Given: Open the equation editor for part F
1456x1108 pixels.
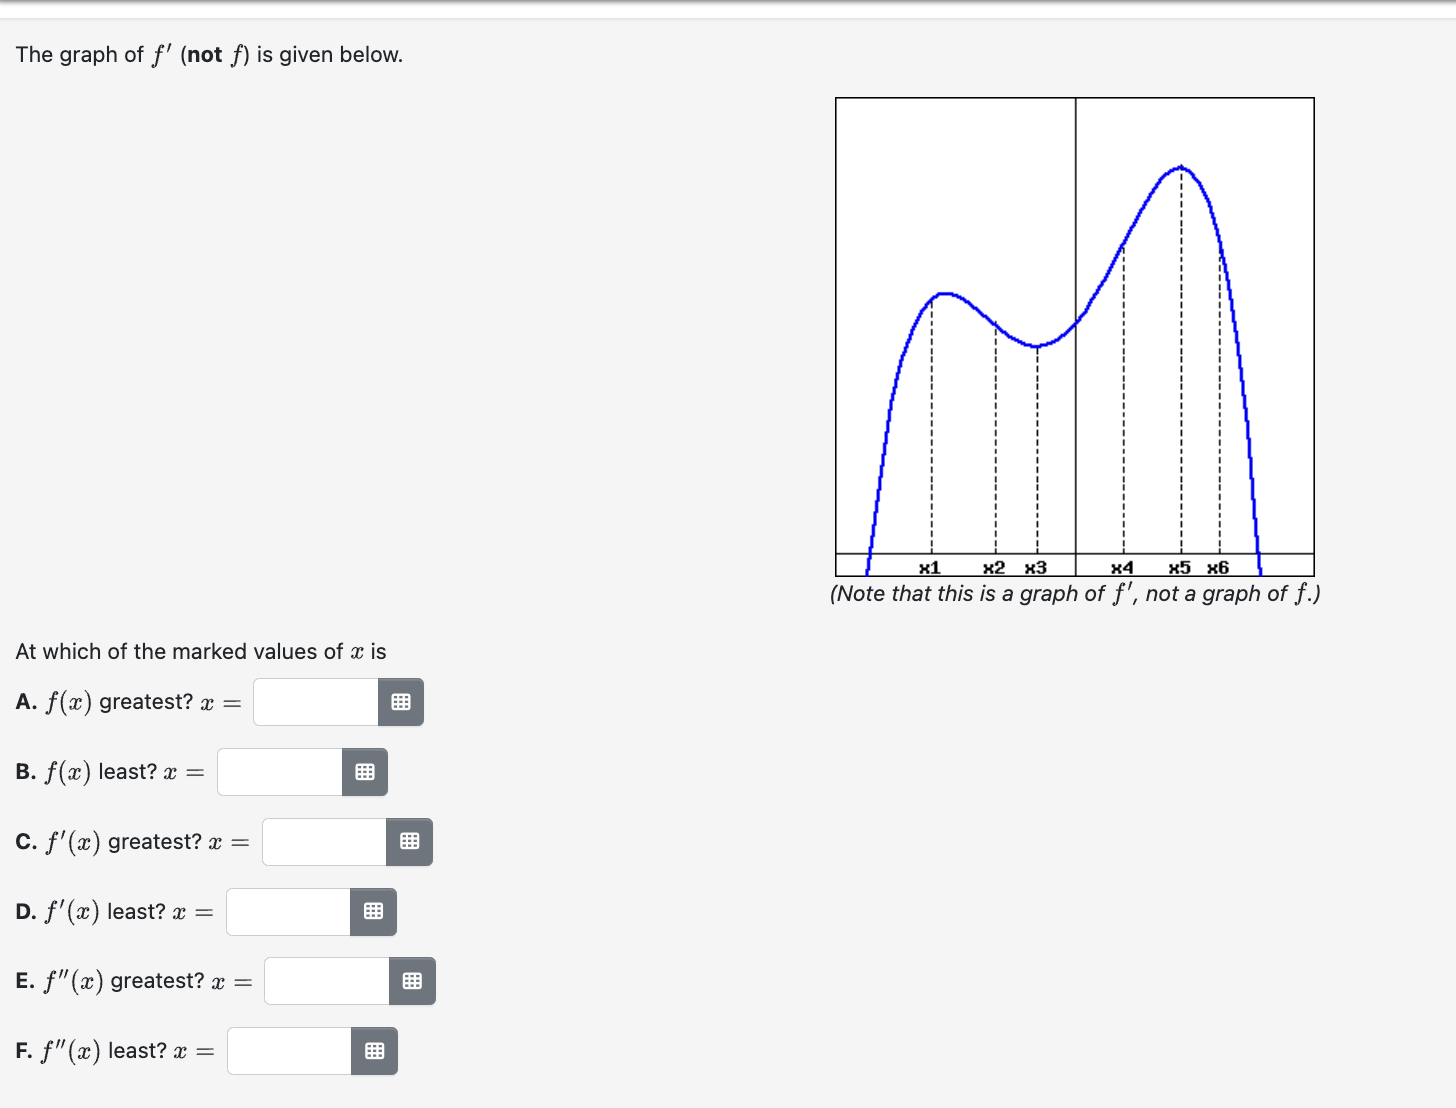Looking at the screenshot, I should click(374, 1051).
